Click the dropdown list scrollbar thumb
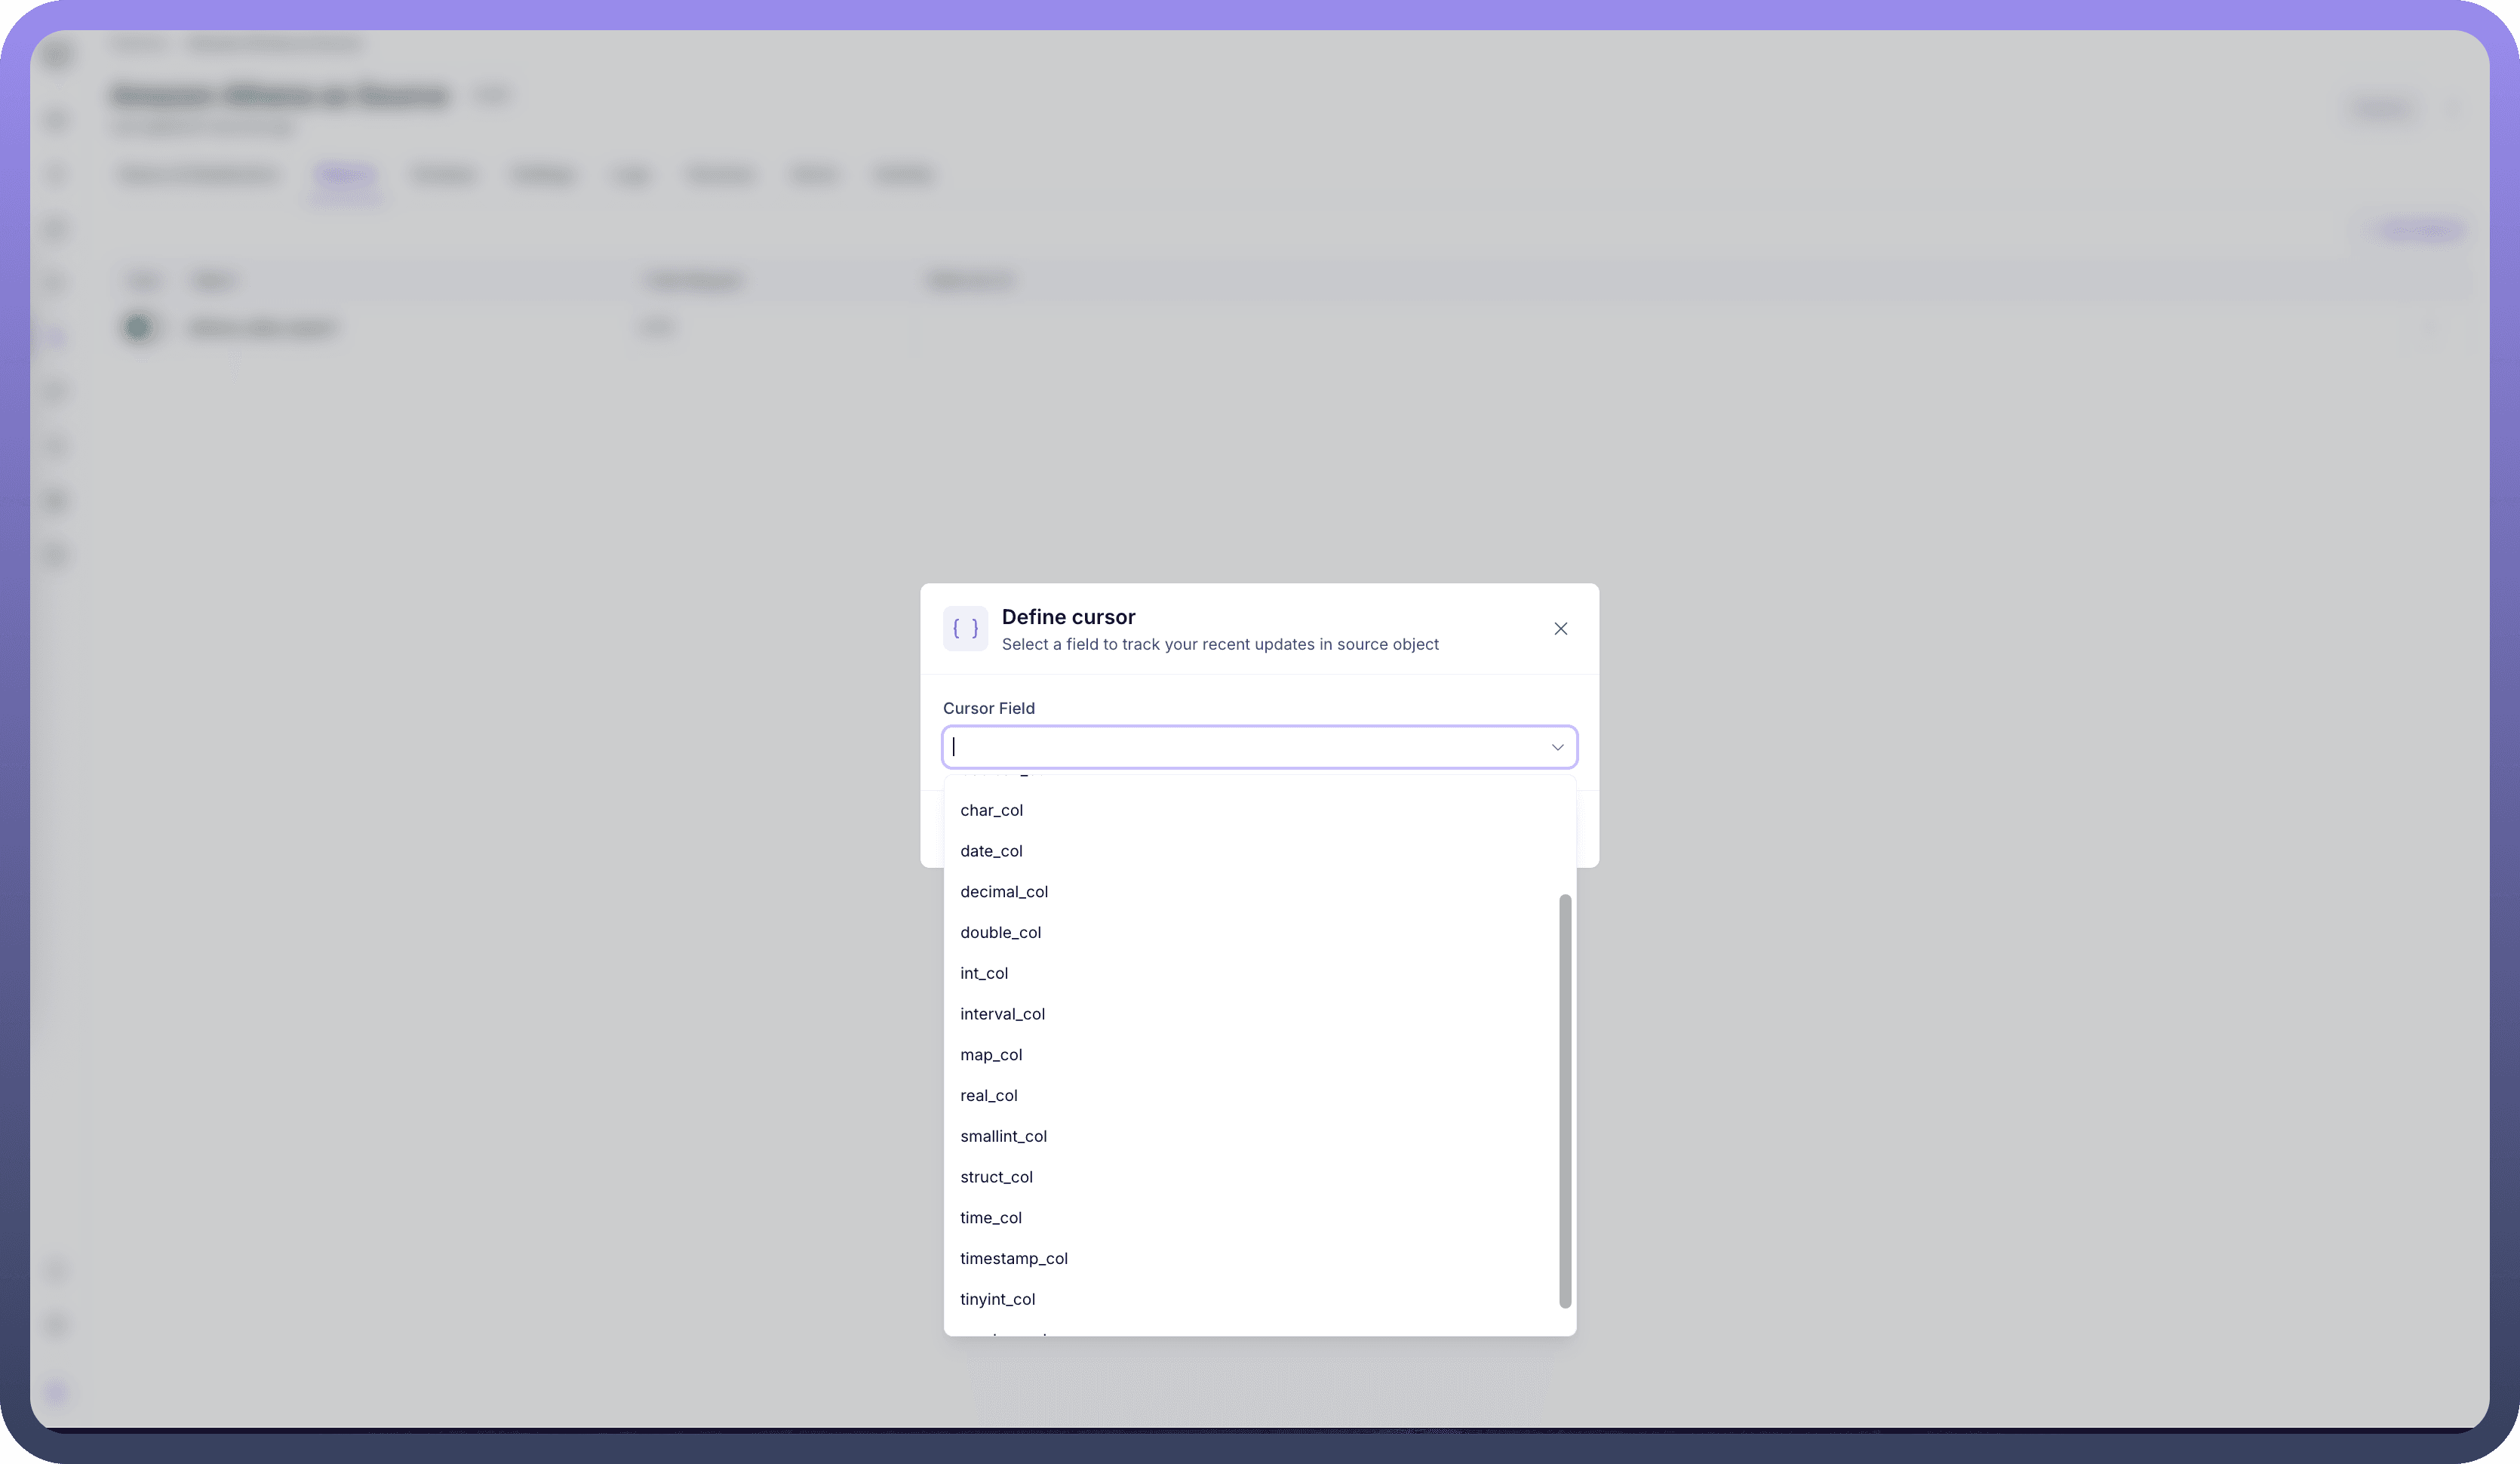 coord(1565,1100)
